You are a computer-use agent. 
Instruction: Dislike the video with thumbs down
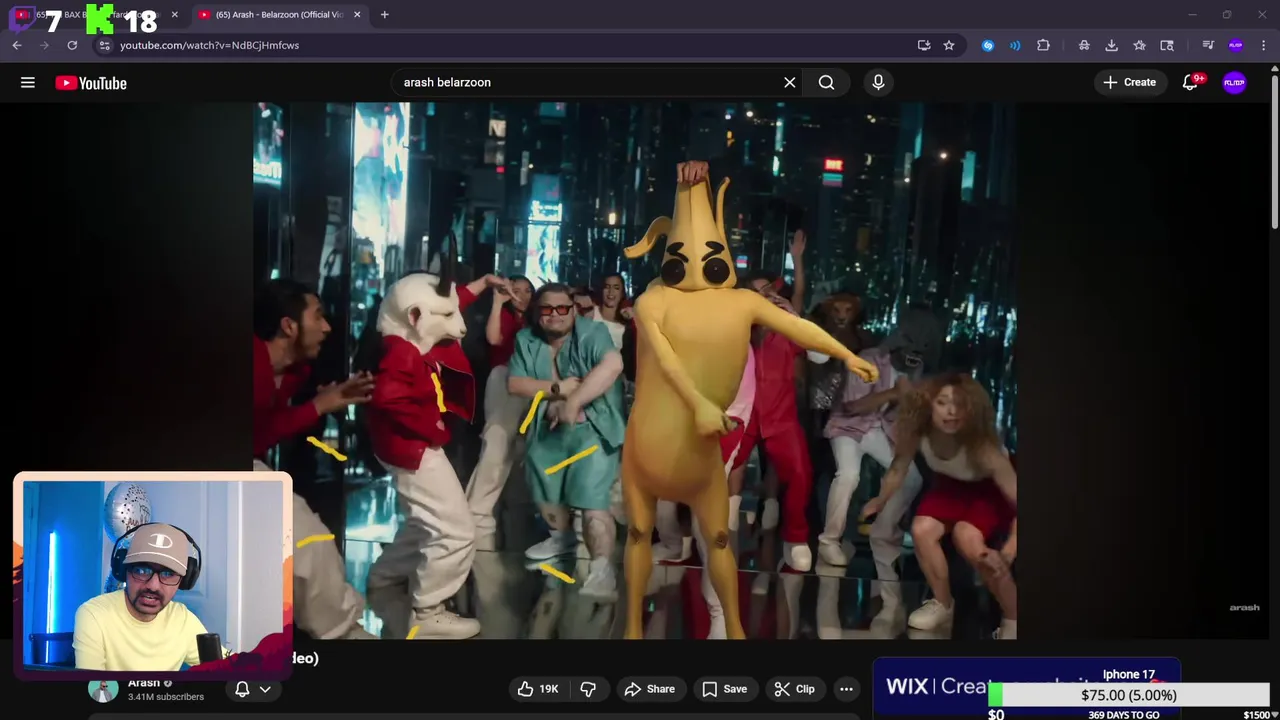point(588,689)
